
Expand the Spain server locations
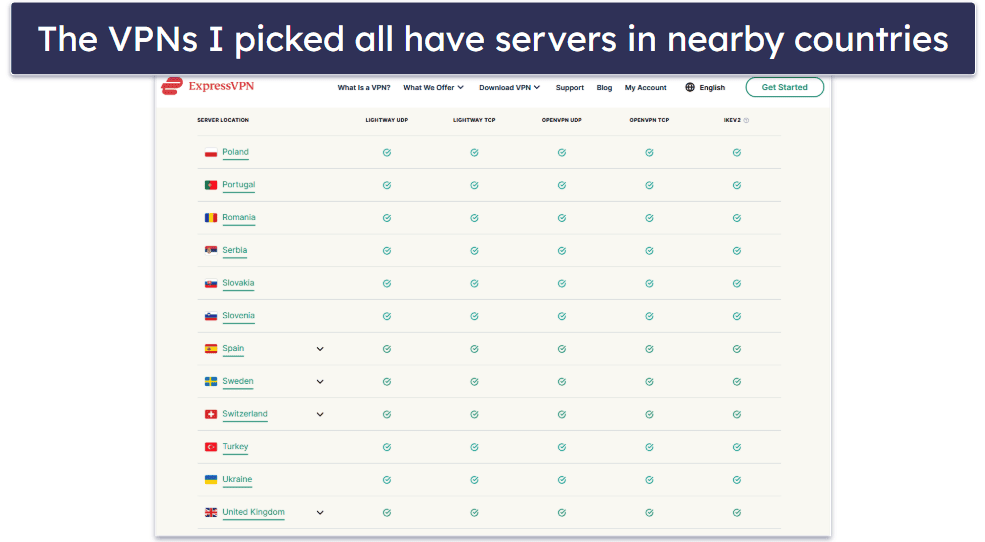(320, 349)
